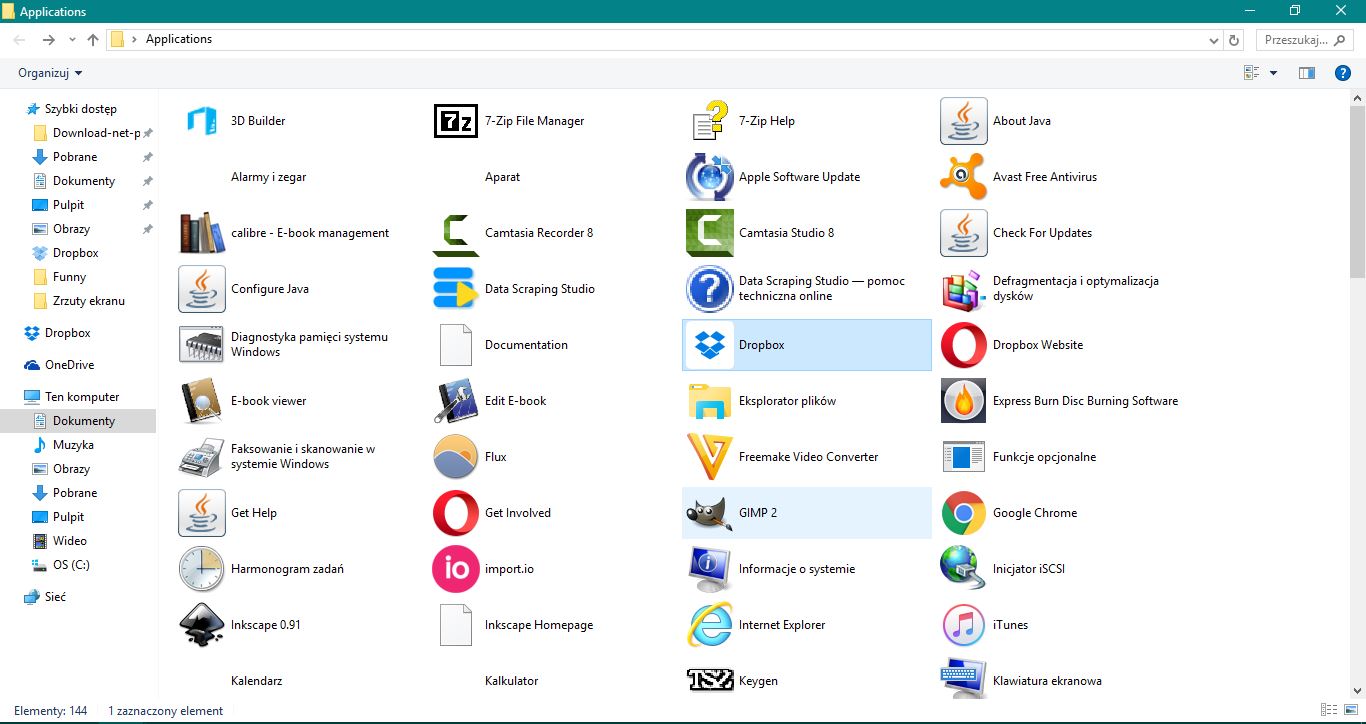Go forward with the Forward arrow
The image size is (1366, 724).
click(48, 40)
